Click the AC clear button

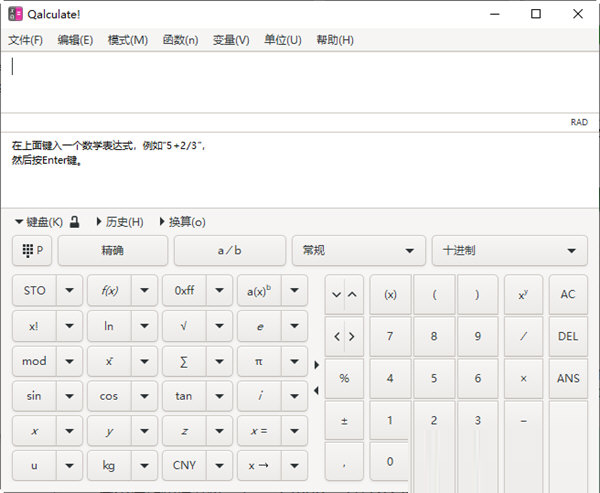568,295
